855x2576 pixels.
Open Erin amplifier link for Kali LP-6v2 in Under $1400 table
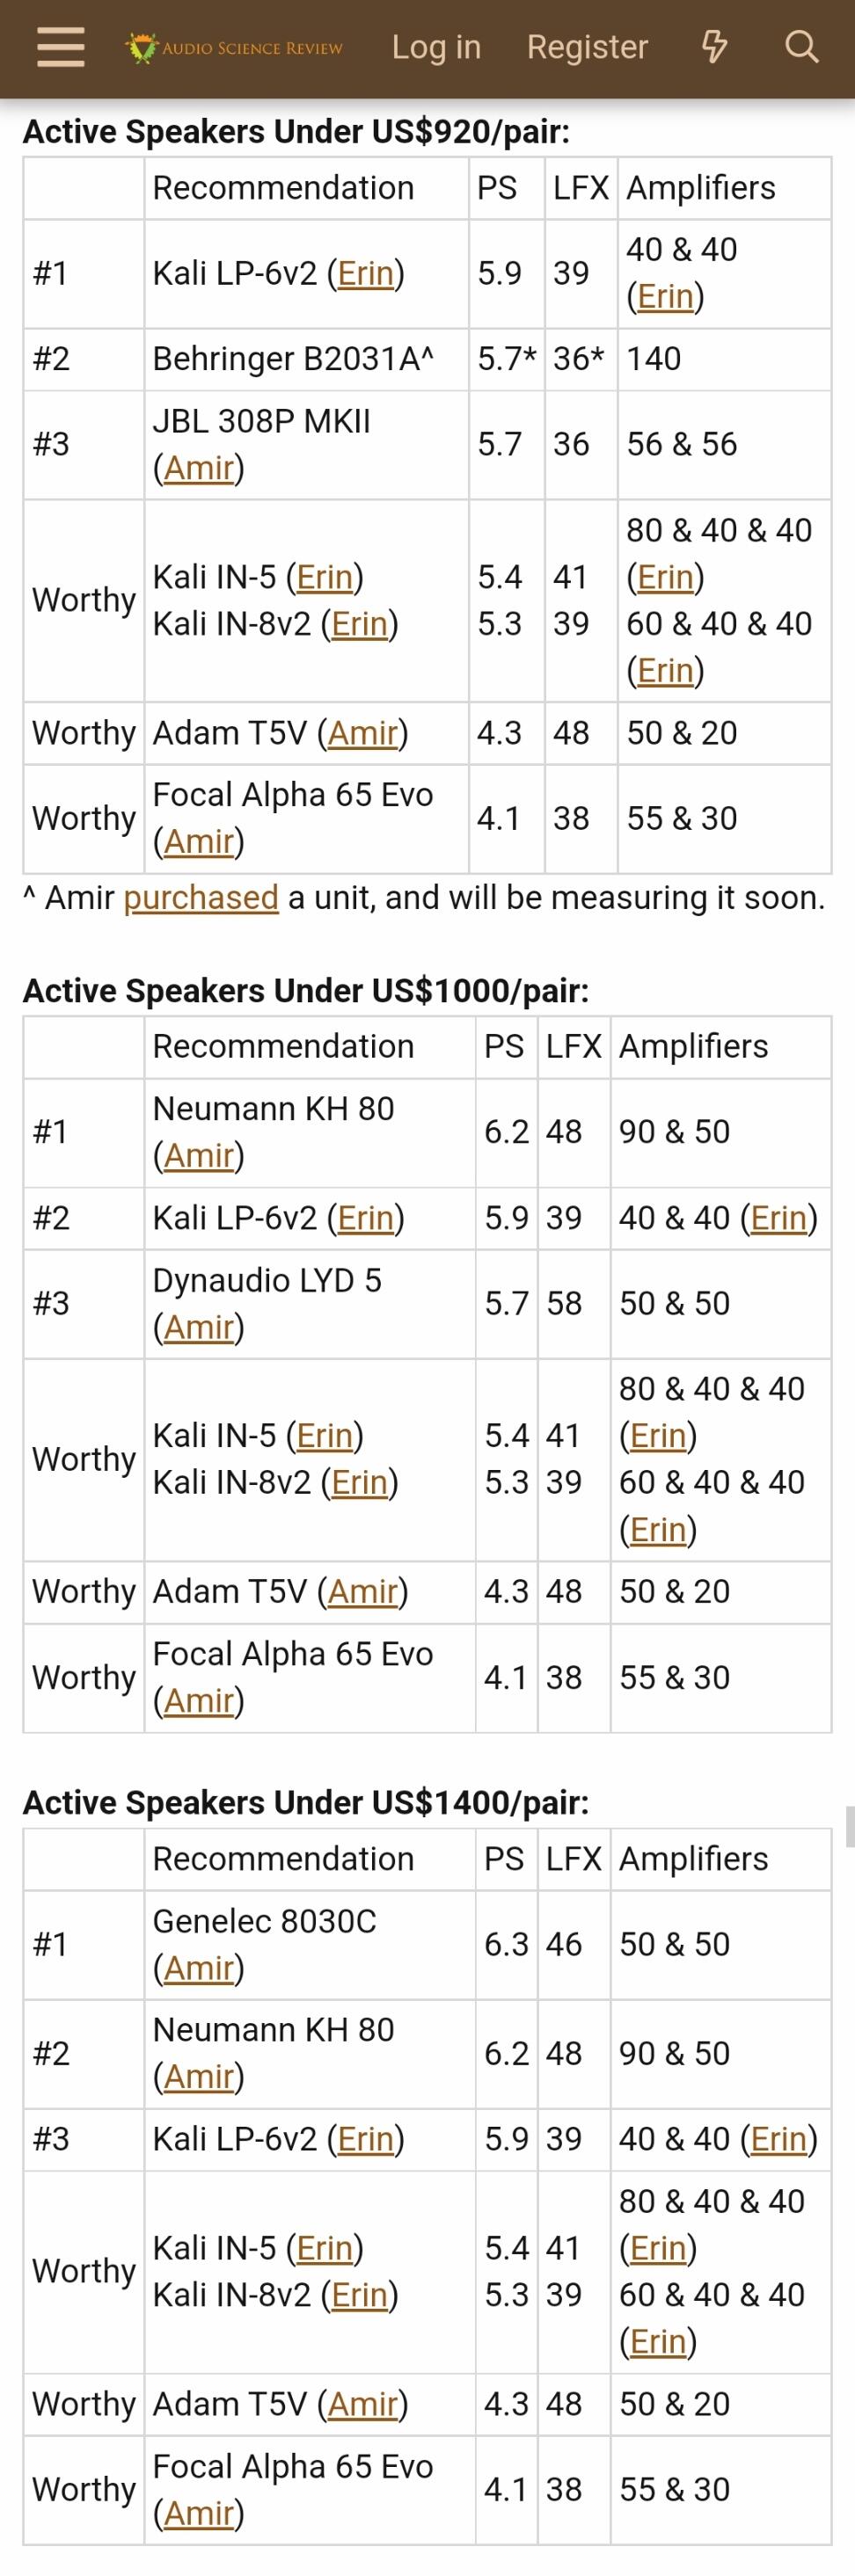[778, 2138]
